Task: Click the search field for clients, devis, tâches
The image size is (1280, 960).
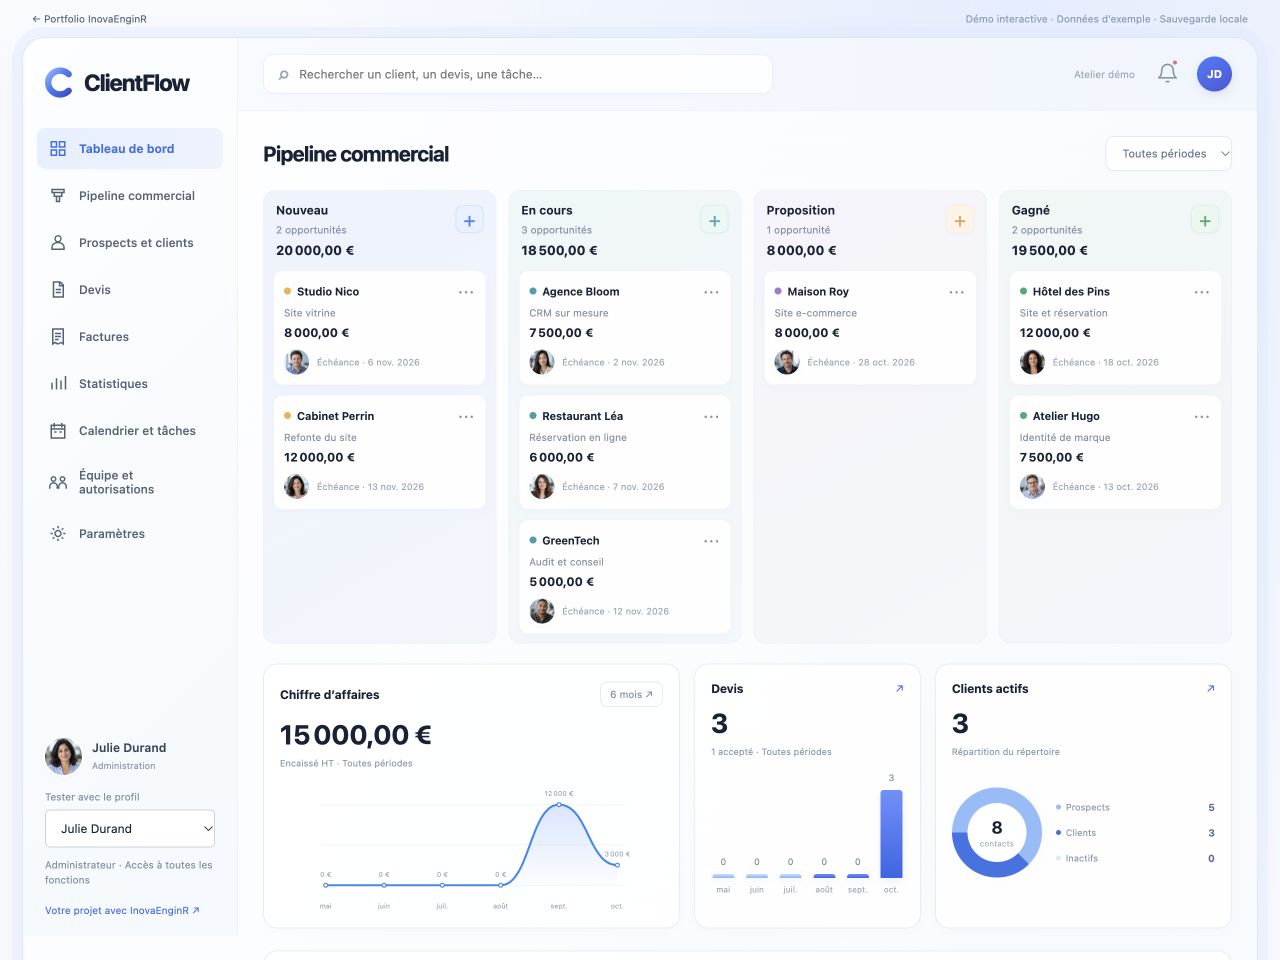Action: click(x=518, y=74)
